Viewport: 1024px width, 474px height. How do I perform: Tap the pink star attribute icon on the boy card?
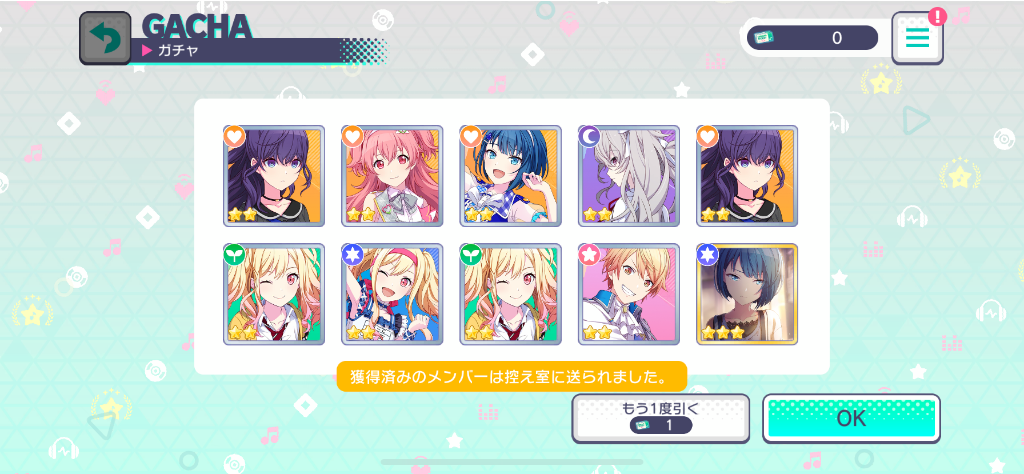pos(589,255)
